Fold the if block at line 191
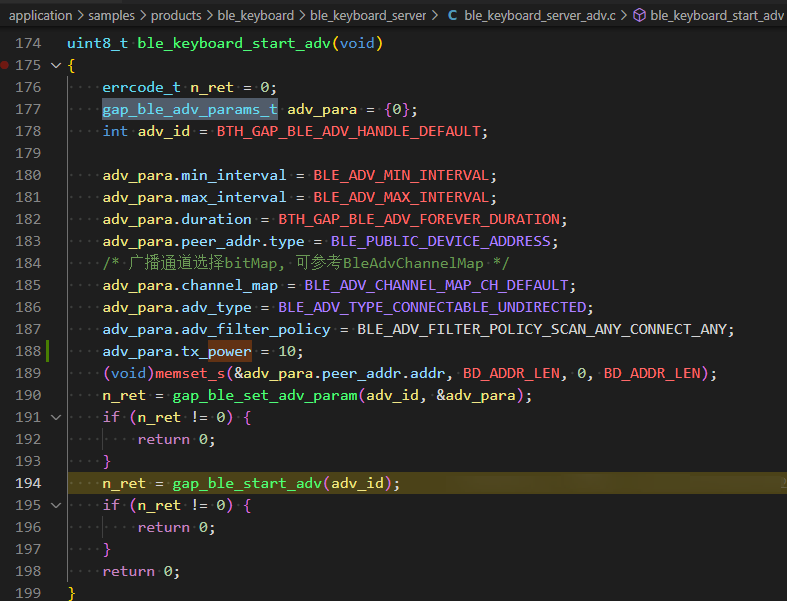 (55, 417)
